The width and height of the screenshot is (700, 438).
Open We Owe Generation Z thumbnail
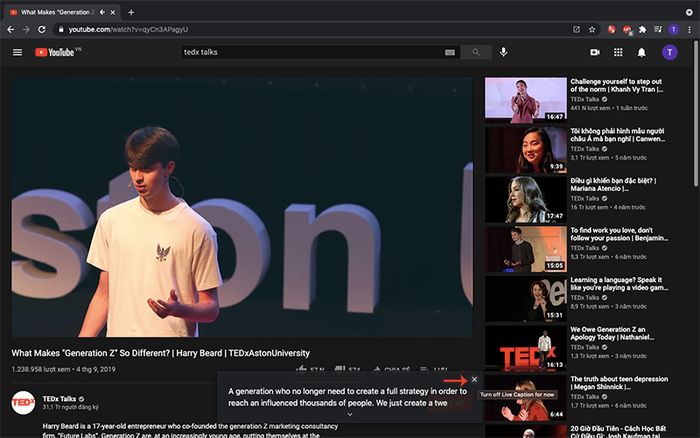pos(526,347)
